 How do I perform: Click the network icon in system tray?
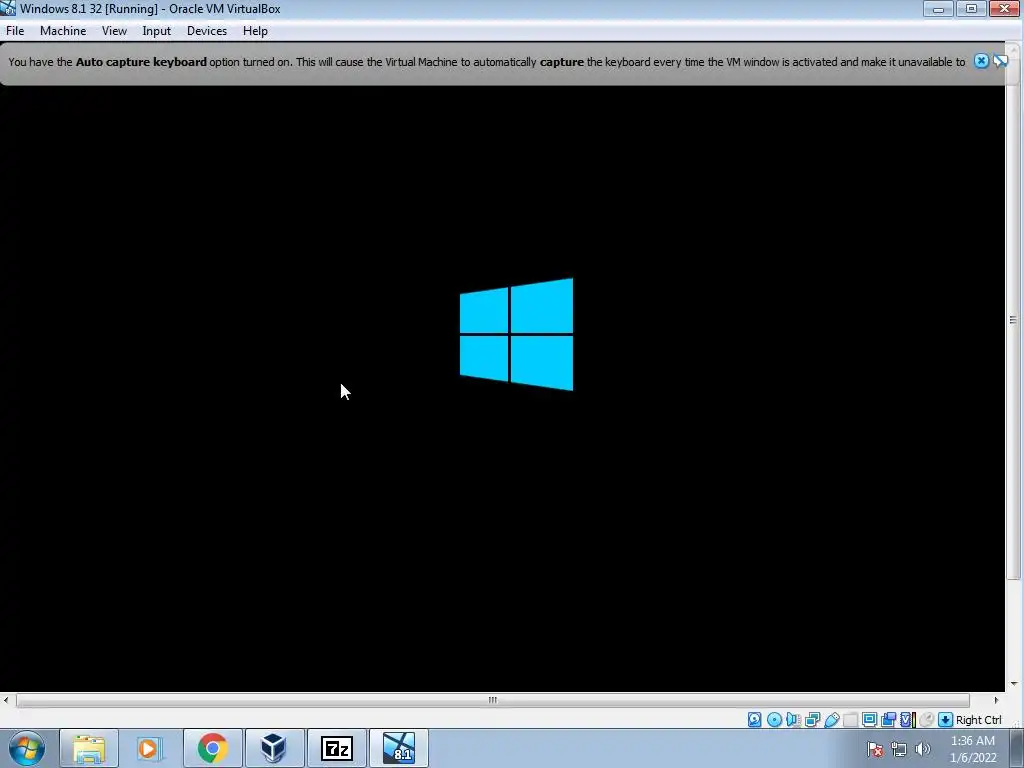tap(899, 749)
